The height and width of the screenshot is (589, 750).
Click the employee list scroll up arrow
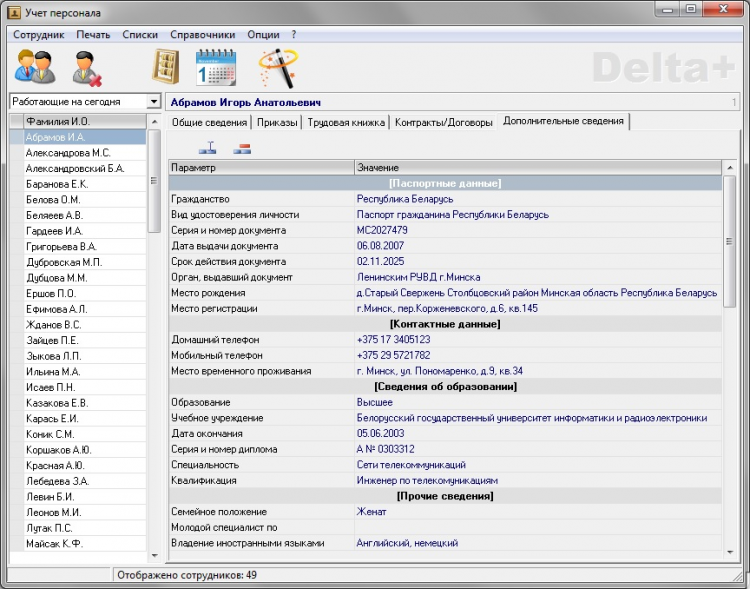click(154, 122)
